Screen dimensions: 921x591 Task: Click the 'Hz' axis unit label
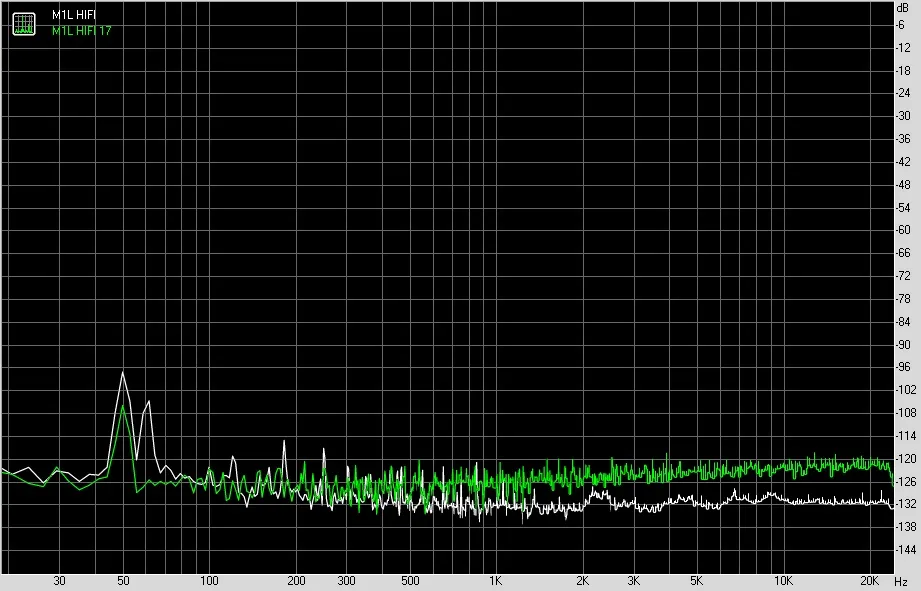901,582
